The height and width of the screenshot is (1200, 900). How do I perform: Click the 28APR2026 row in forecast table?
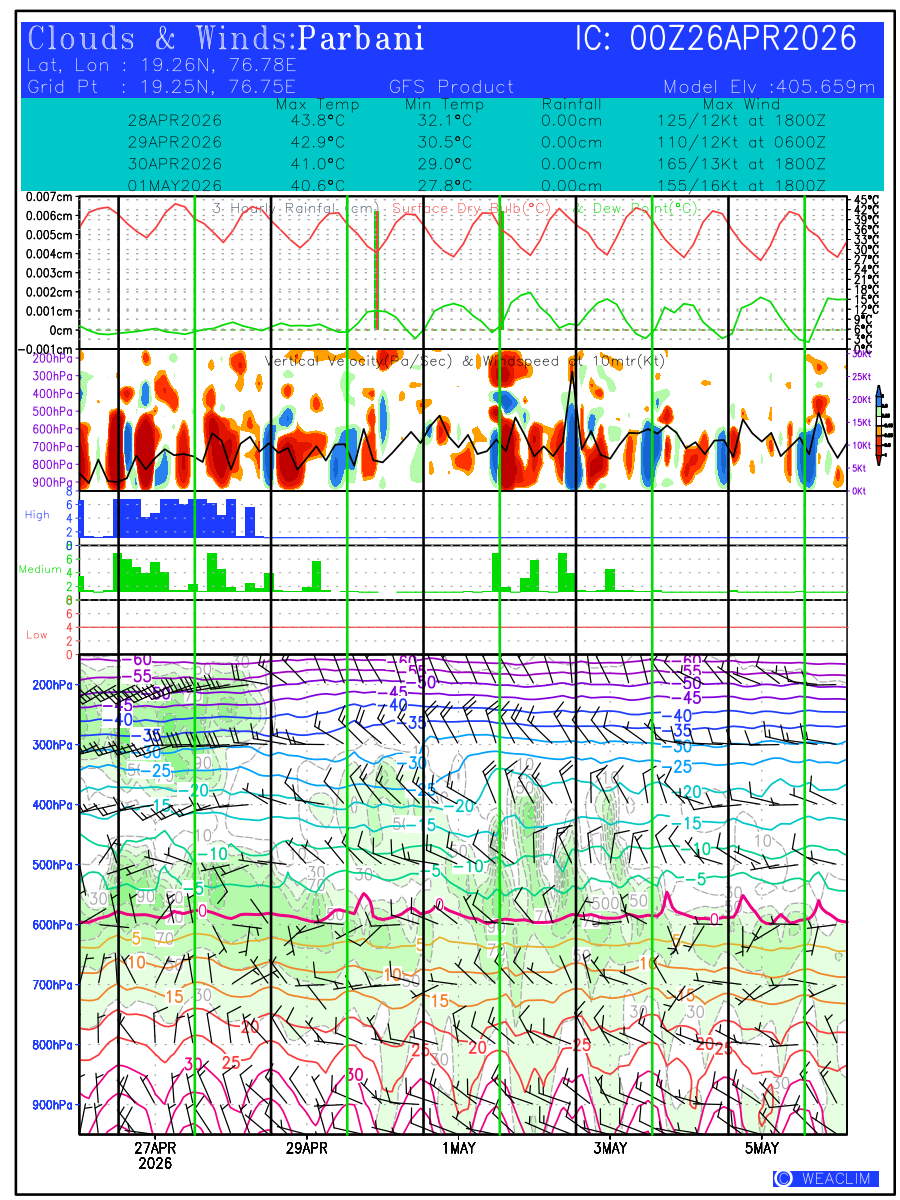(x=175, y=120)
